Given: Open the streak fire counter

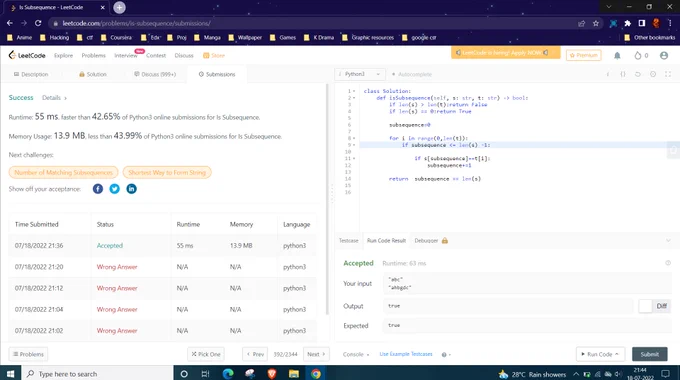Looking at the screenshot, I should (x=641, y=56).
